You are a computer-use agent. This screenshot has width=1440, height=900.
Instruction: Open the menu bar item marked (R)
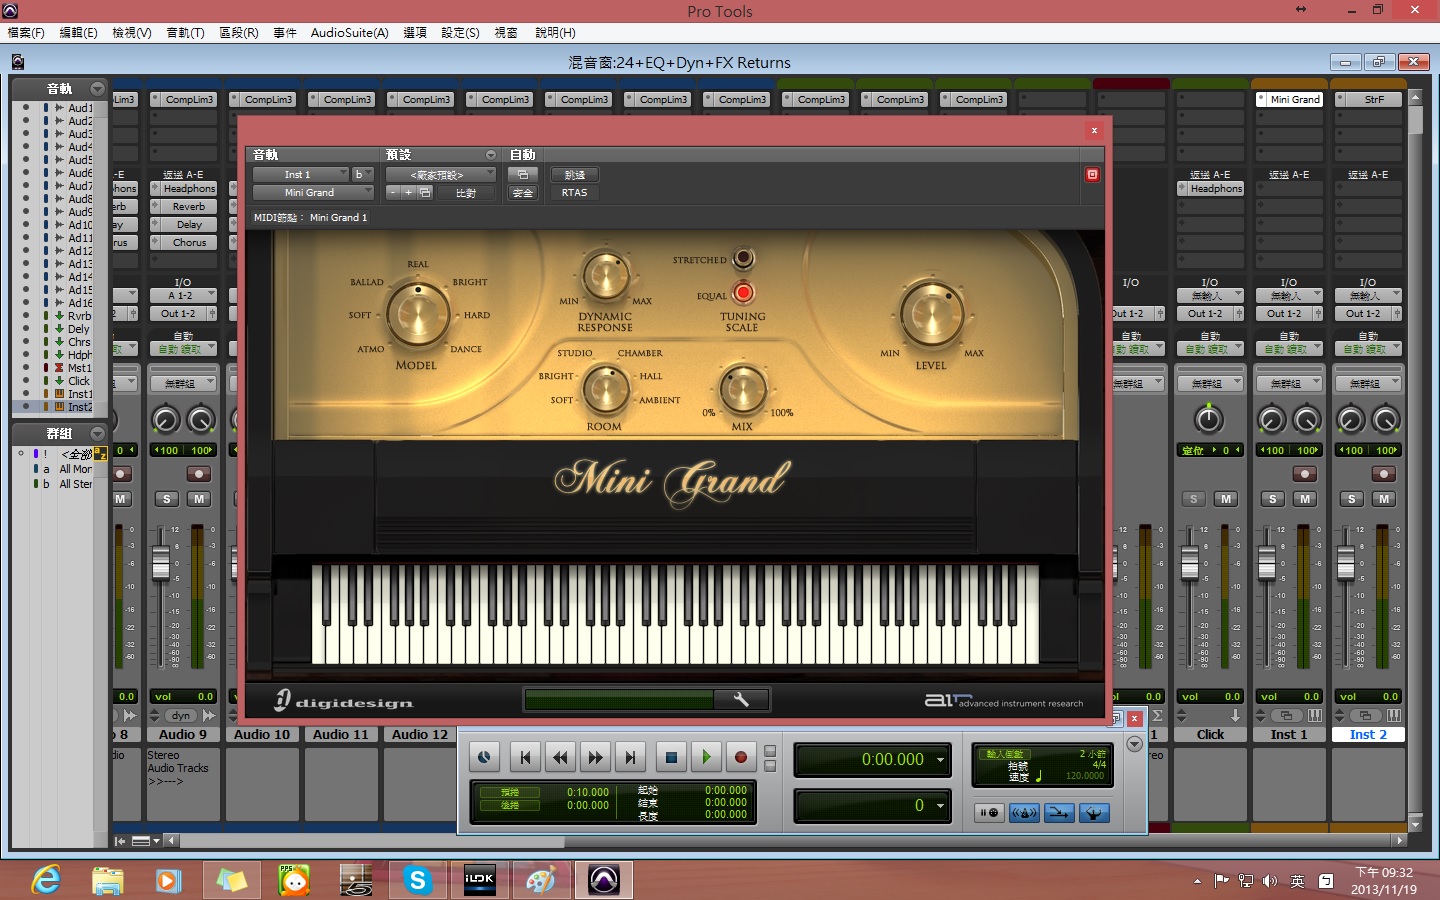click(238, 32)
